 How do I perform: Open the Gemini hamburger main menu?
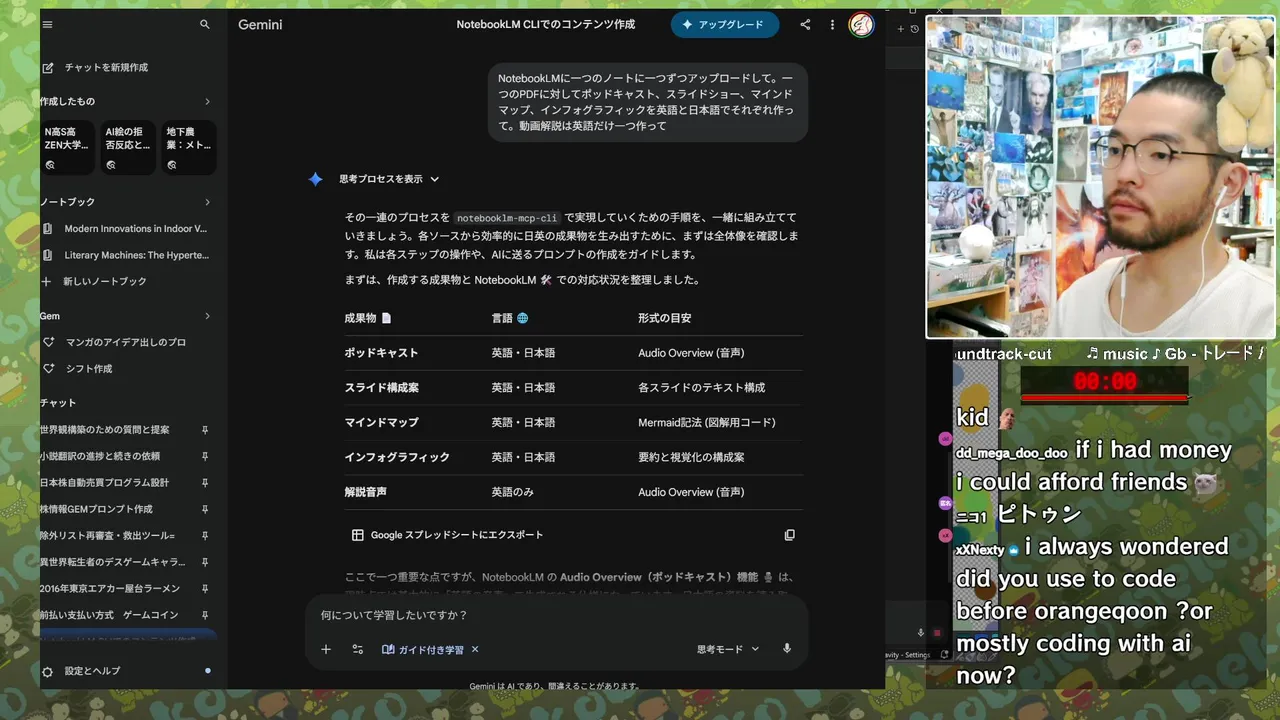click(x=47, y=24)
